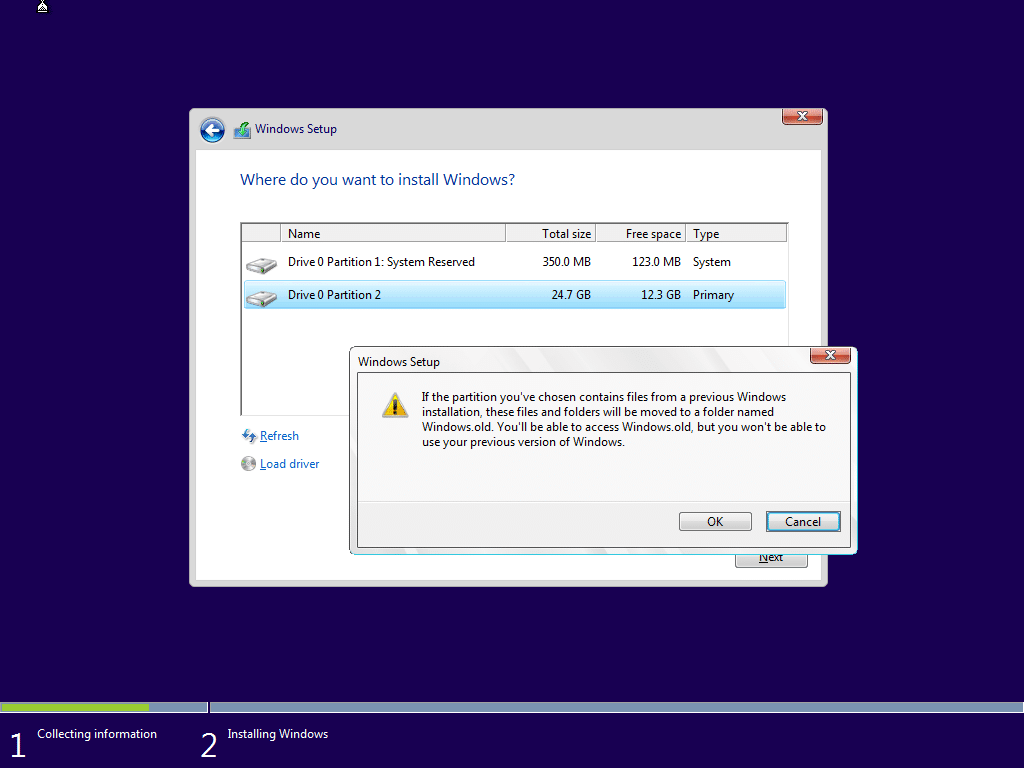Sort by the Free space column header
The height and width of the screenshot is (768, 1024).
[x=641, y=233]
